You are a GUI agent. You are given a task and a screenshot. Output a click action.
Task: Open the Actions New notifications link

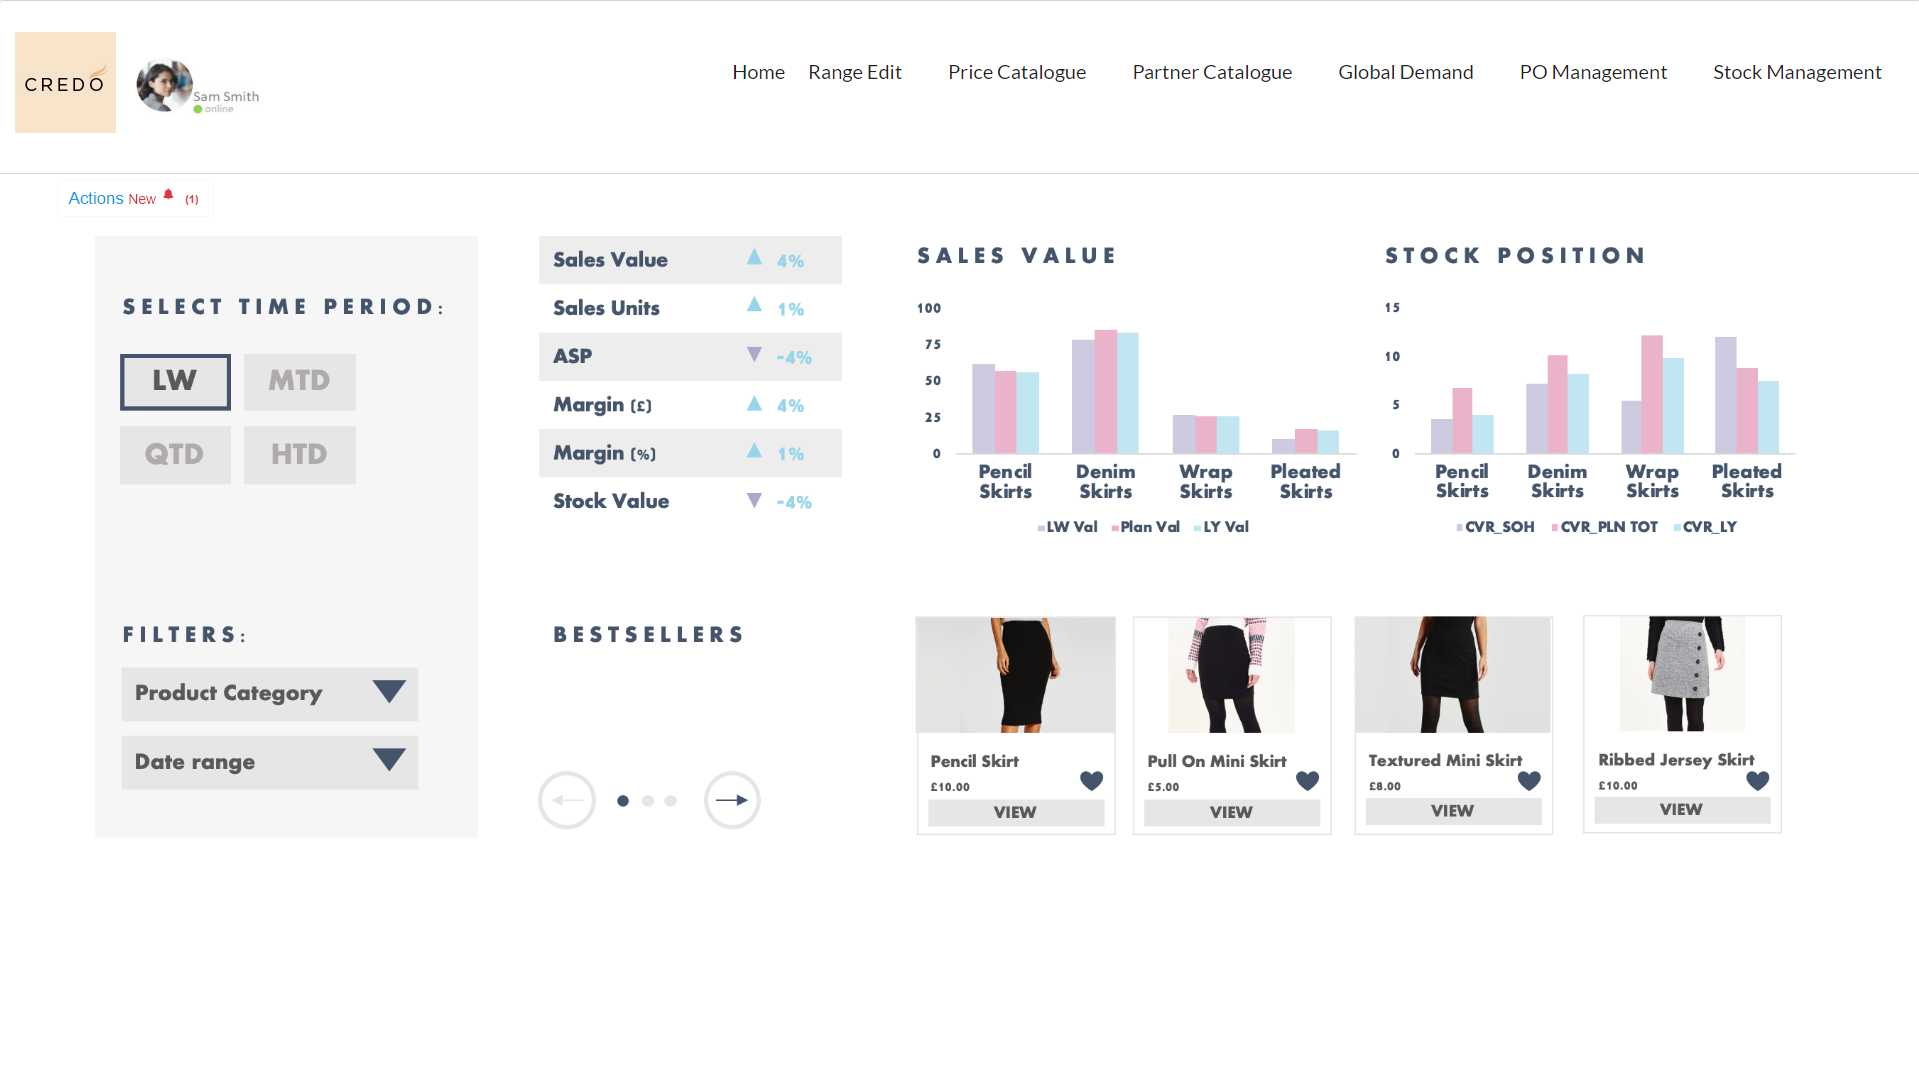point(111,199)
